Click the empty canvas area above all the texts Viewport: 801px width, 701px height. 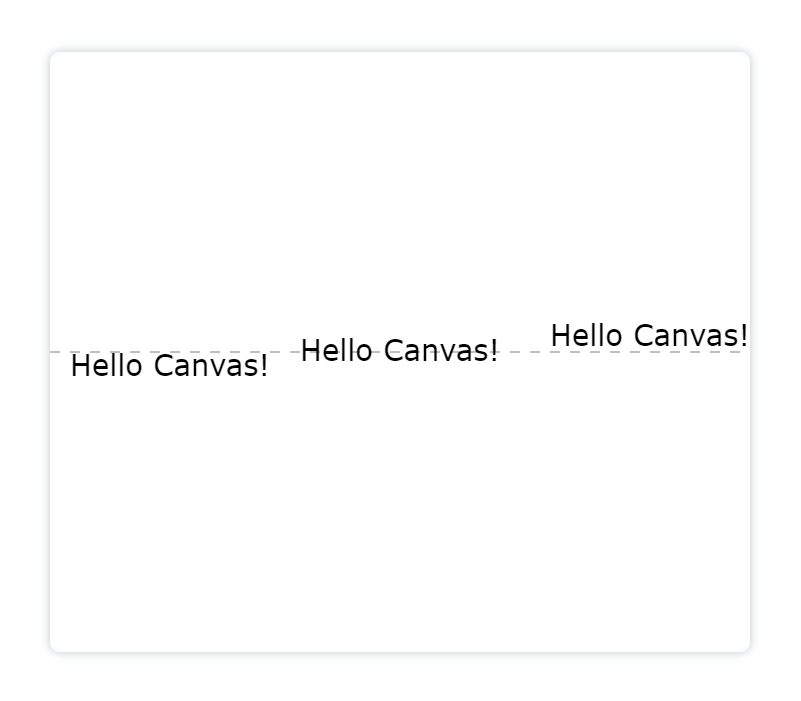pyautogui.click(x=399, y=184)
